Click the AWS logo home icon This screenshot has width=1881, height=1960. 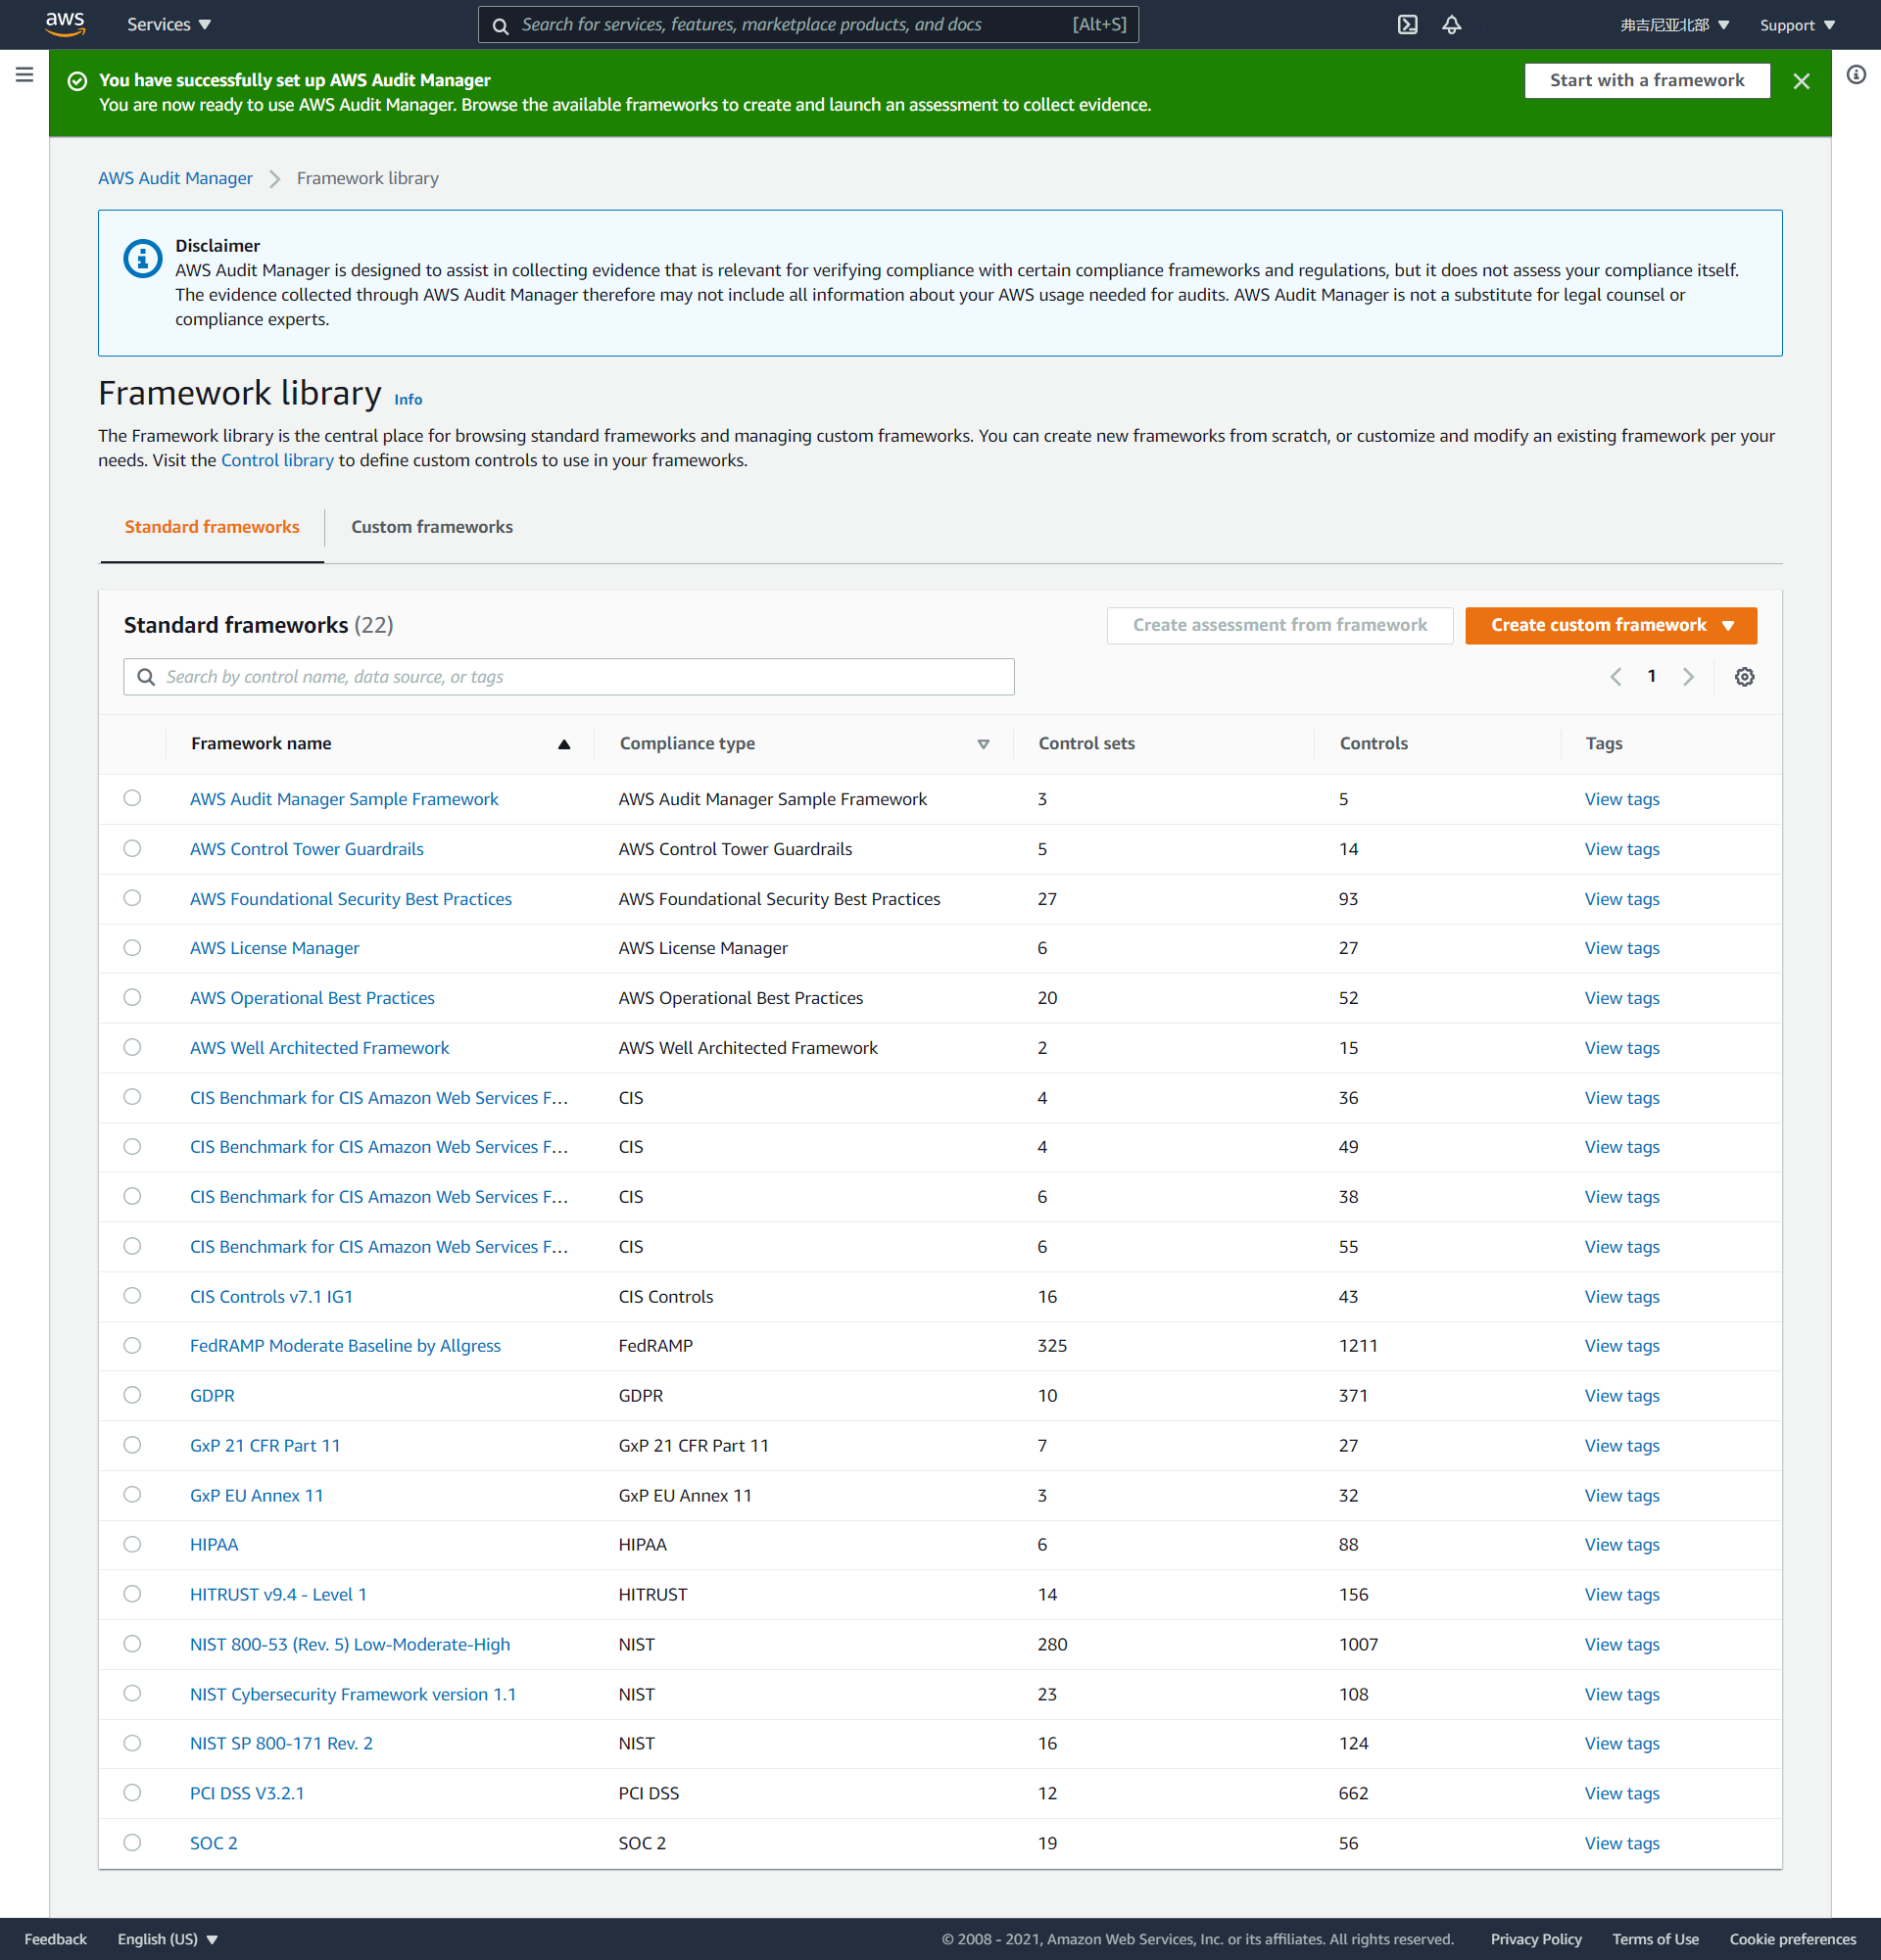(65, 24)
